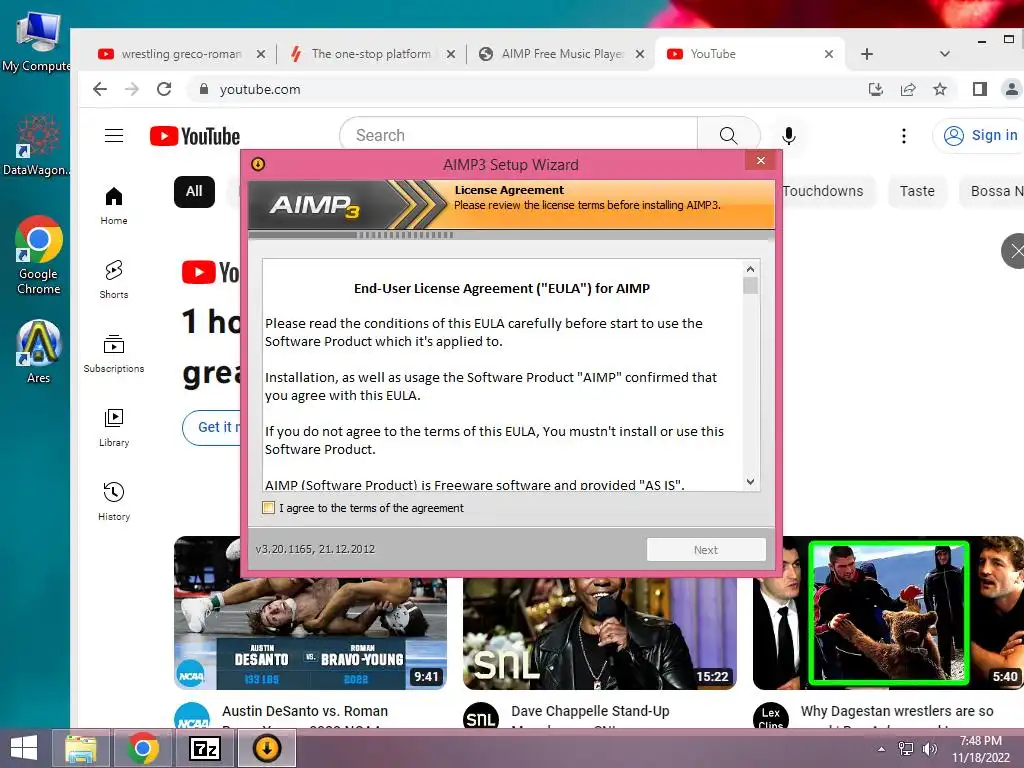Bookmark this page with the star icon
1024x768 pixels.
[940, 89]
